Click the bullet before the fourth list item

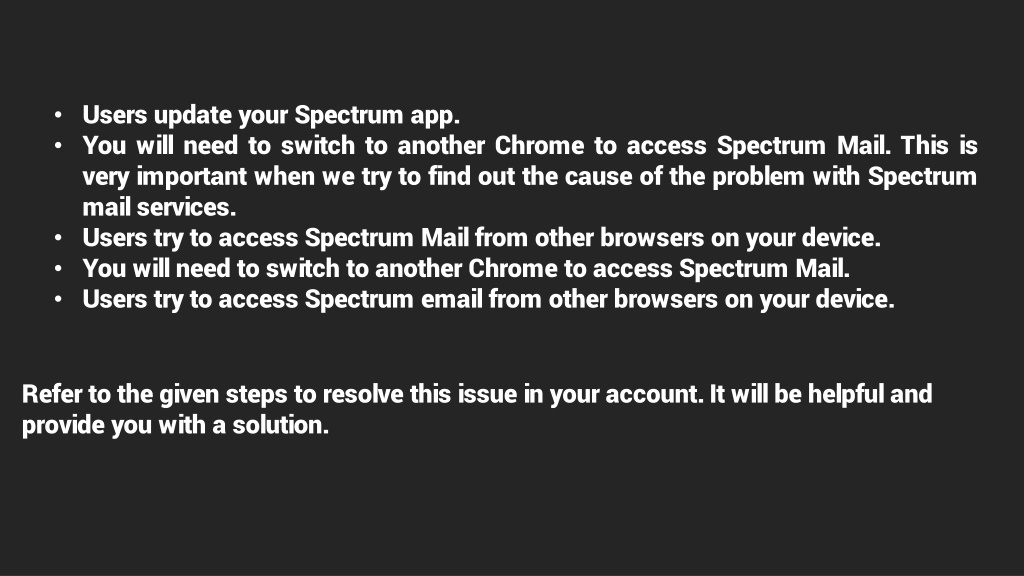coord(58,268)
